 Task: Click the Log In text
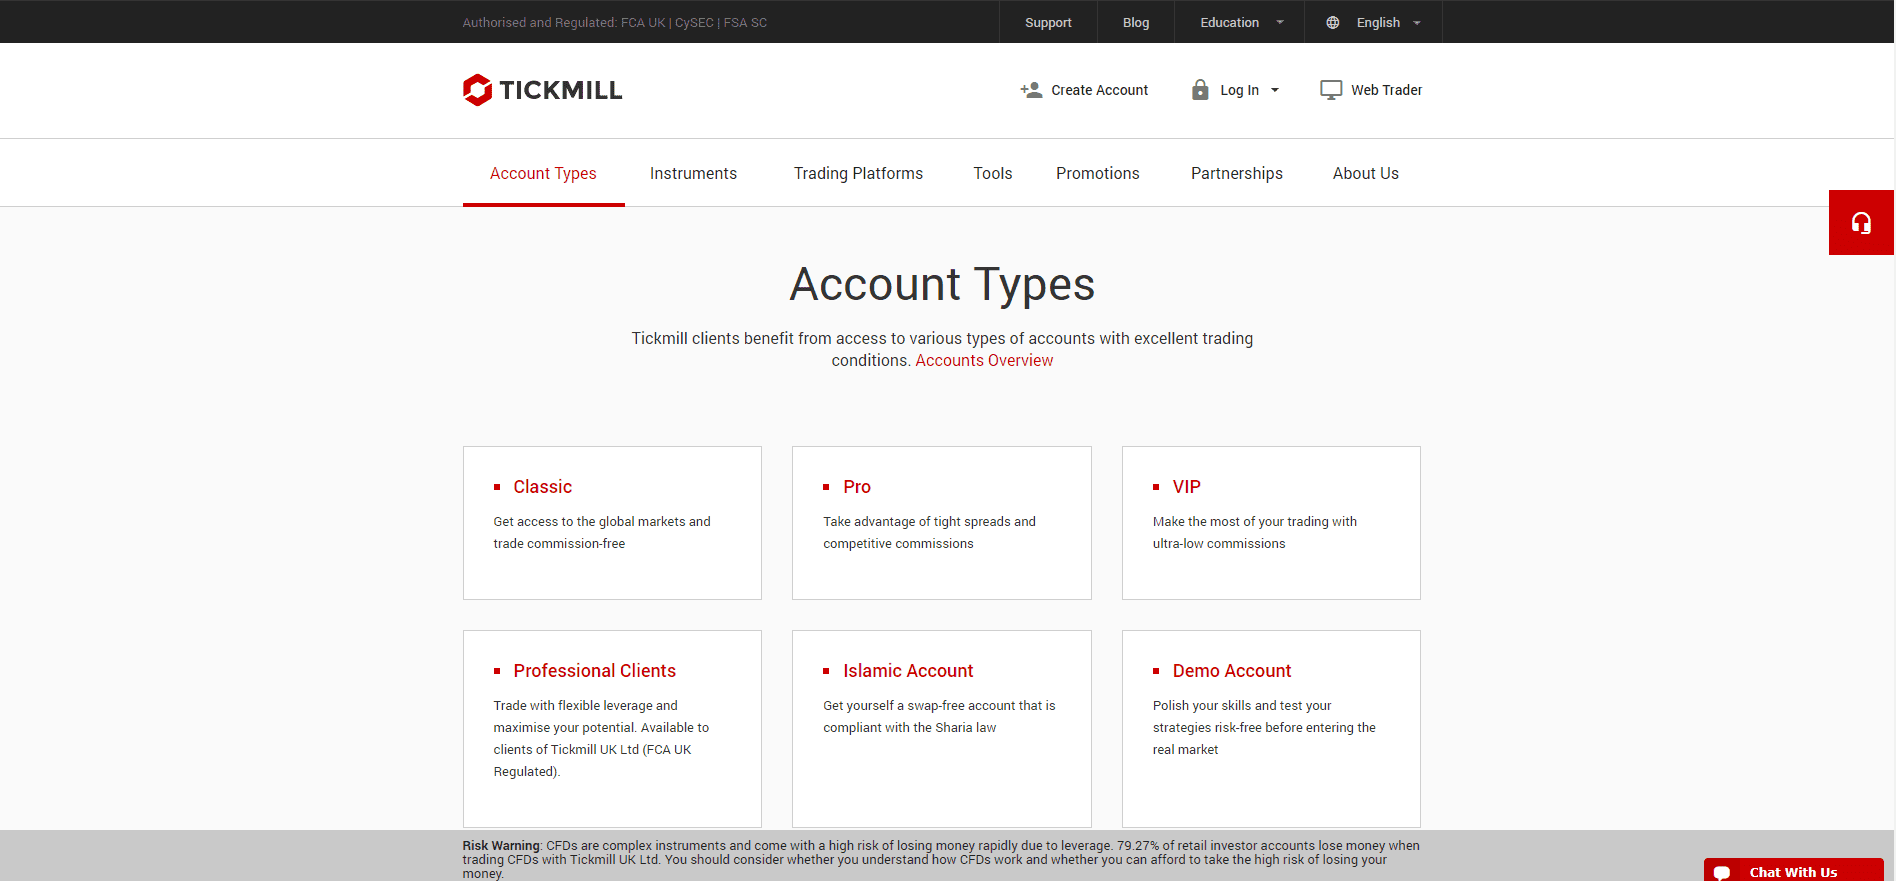pyautogui.click(x=1239, y=90)
